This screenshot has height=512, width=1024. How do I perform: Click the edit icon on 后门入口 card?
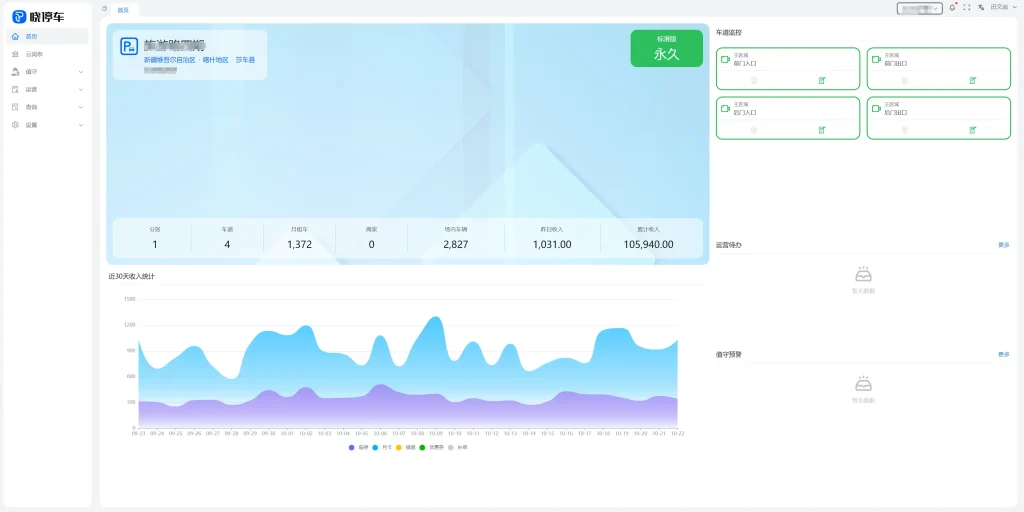tap(822, 129)
